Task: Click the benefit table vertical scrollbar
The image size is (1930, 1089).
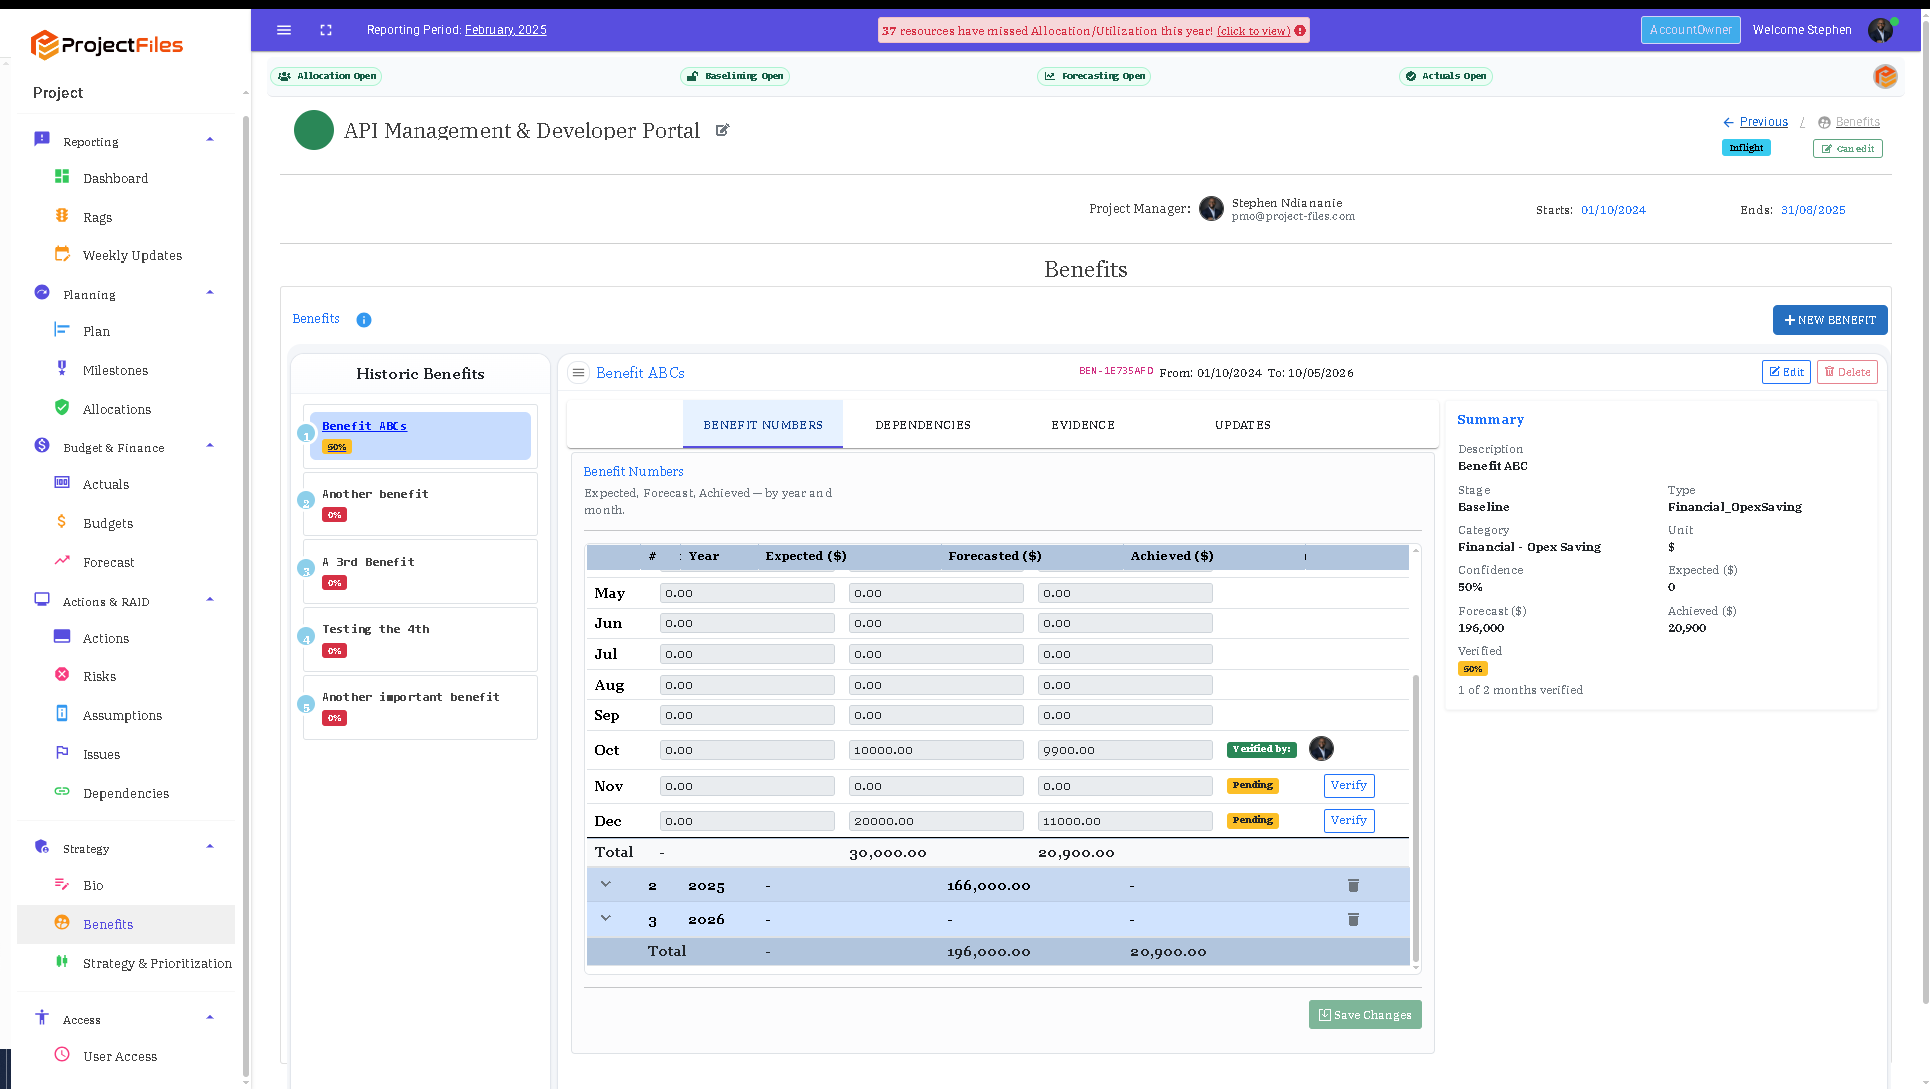Action: (1415, 820)
